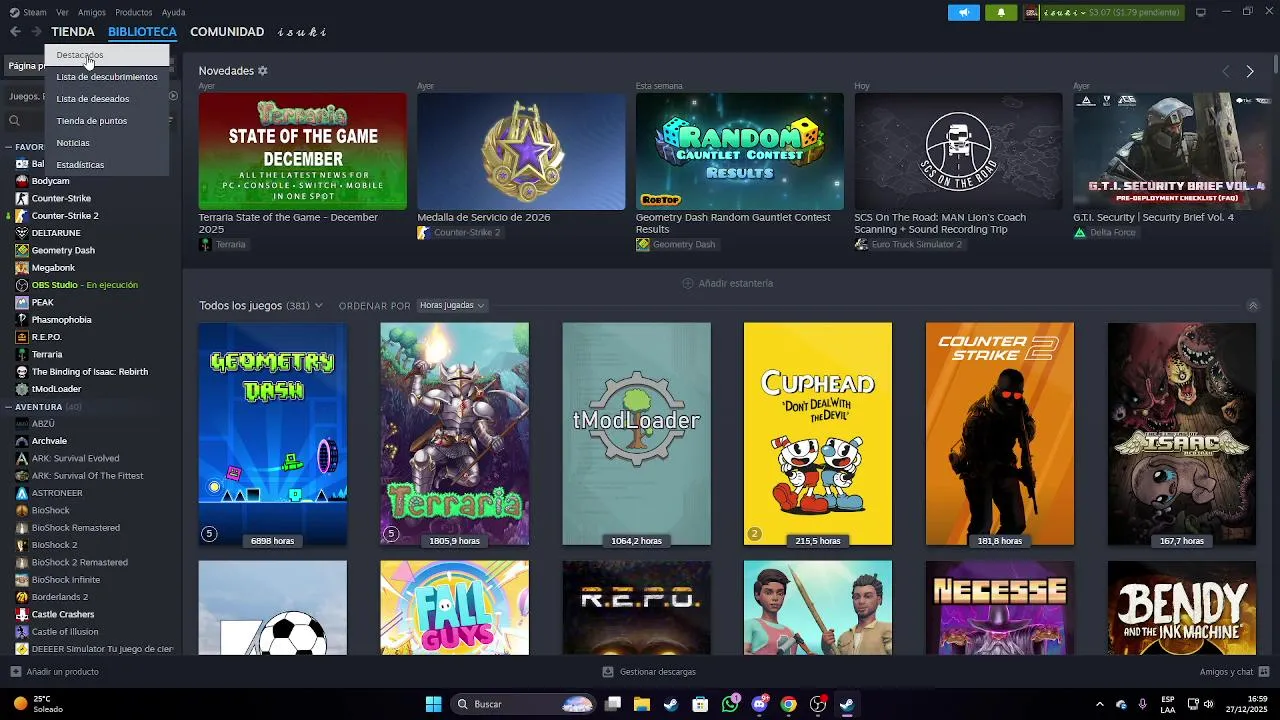The height and width of the screenshot is (720, 1280).
Task: Collapse the FAVORITOS category
Action: point(8,147)
